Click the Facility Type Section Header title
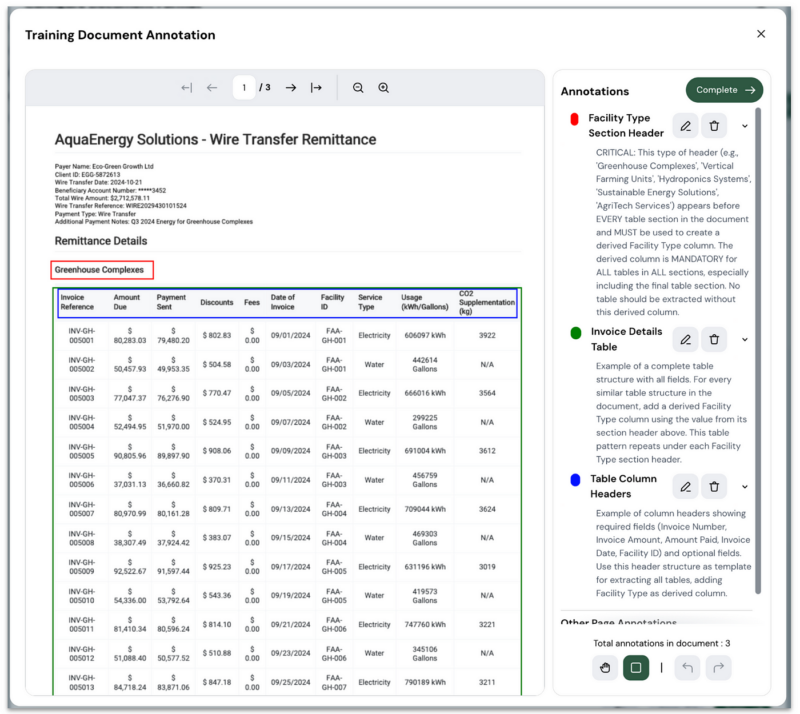 coord(626,126)
